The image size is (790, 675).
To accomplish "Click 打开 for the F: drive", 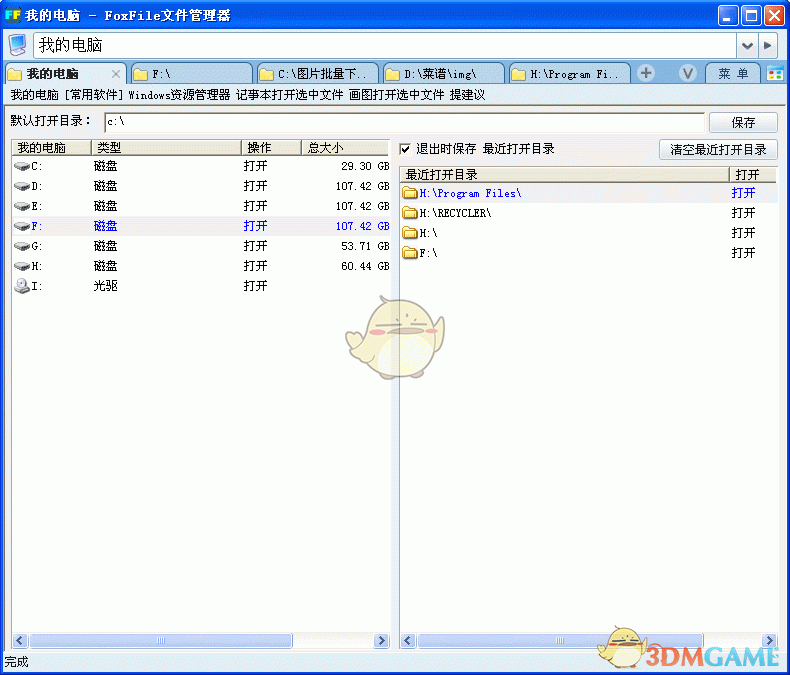I will click(x=255, y=226).
